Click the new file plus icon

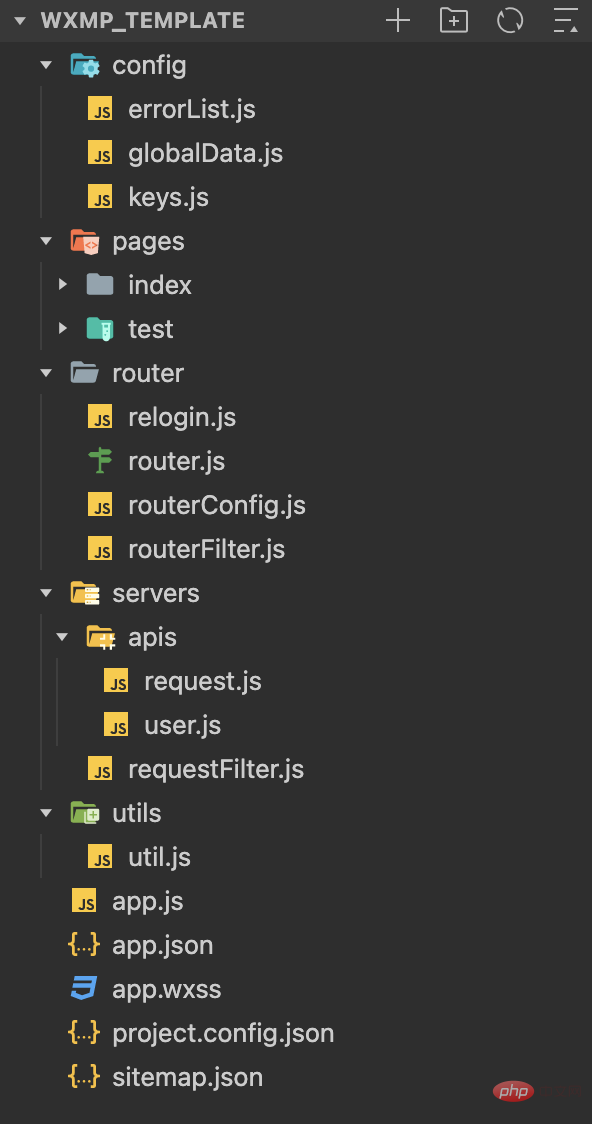coord(398,21)
